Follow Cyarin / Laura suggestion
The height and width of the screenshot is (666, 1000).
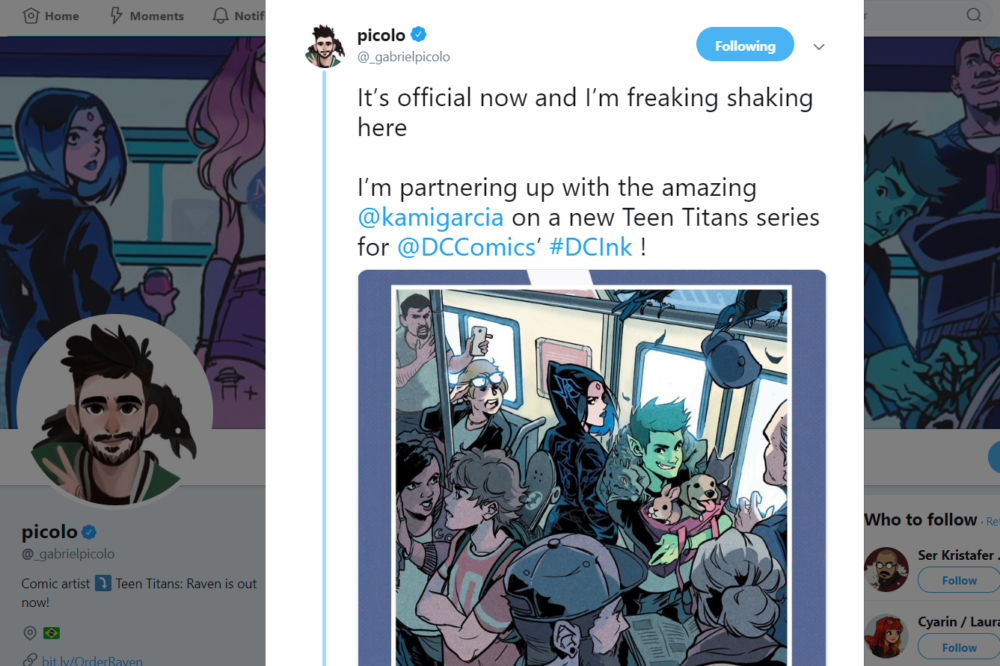tap(959, 648)
